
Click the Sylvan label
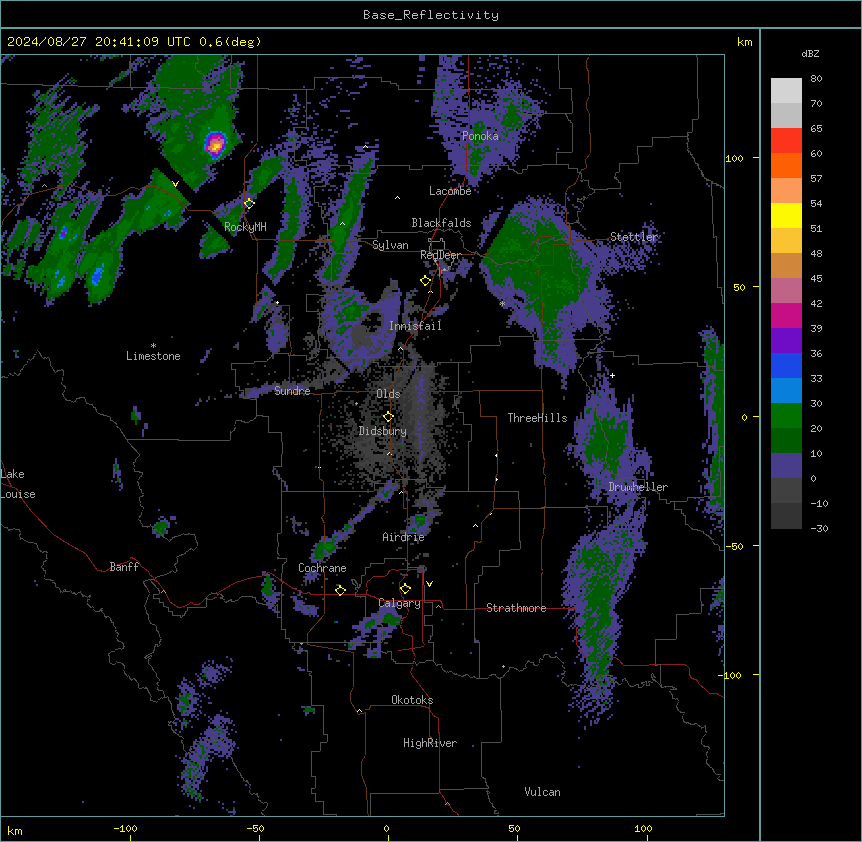click(x=390, y=245)
